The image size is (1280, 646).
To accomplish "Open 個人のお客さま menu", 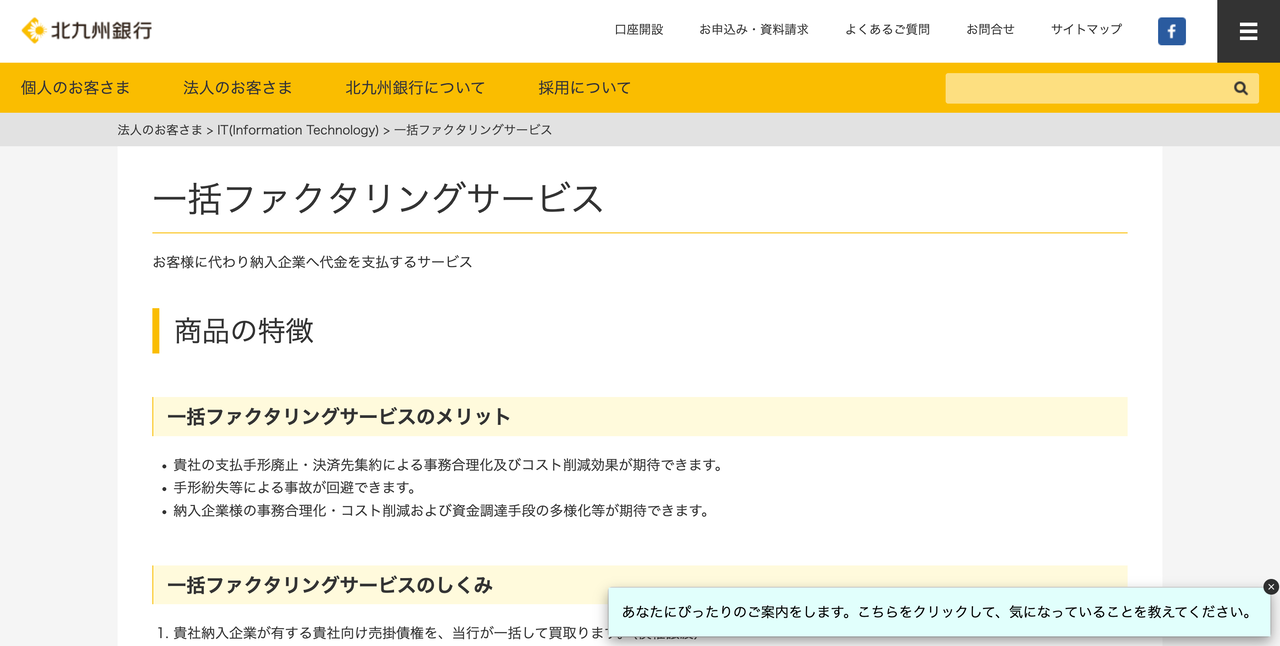I will pos(76,88).
